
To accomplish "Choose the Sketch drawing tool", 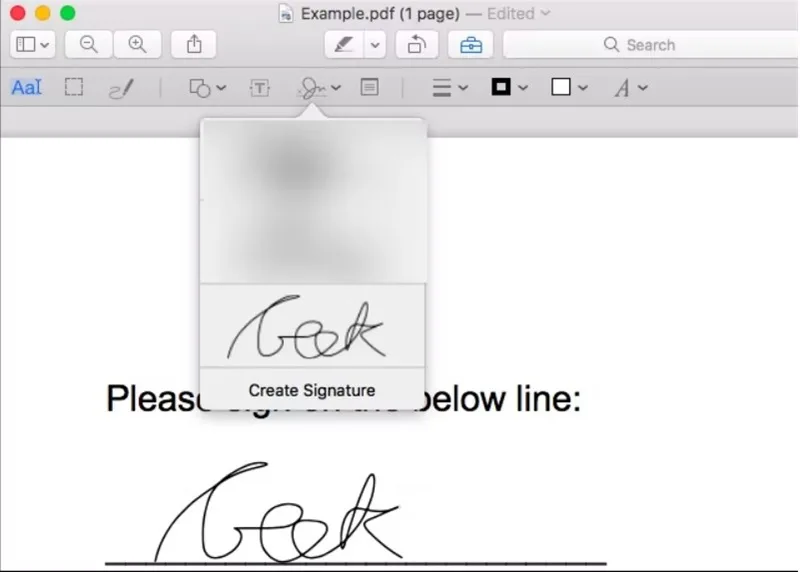I will [121, 88].
